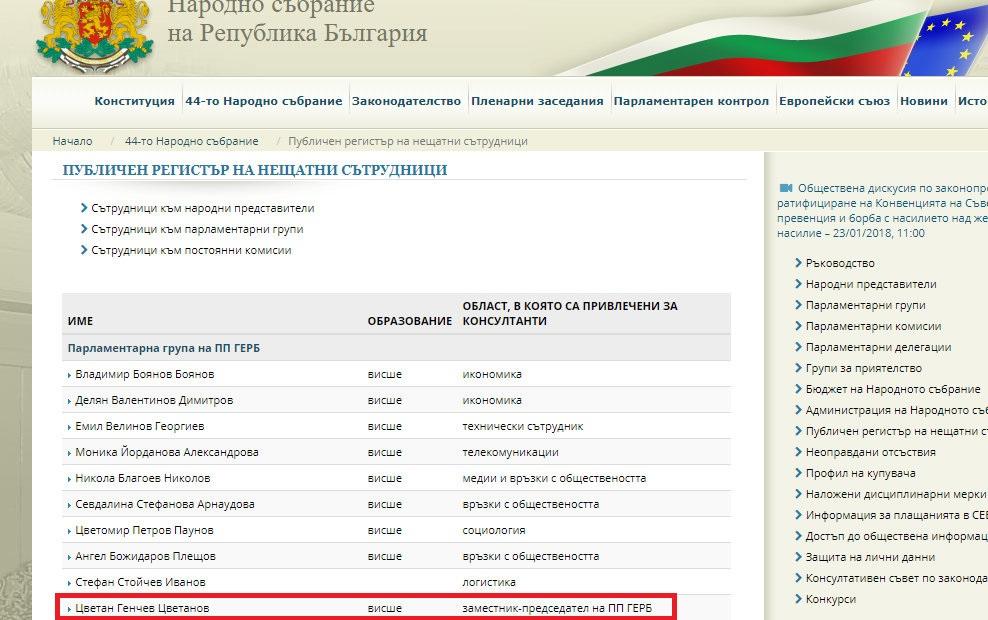Open Сътрудници към народни представители link

point(202,209)
